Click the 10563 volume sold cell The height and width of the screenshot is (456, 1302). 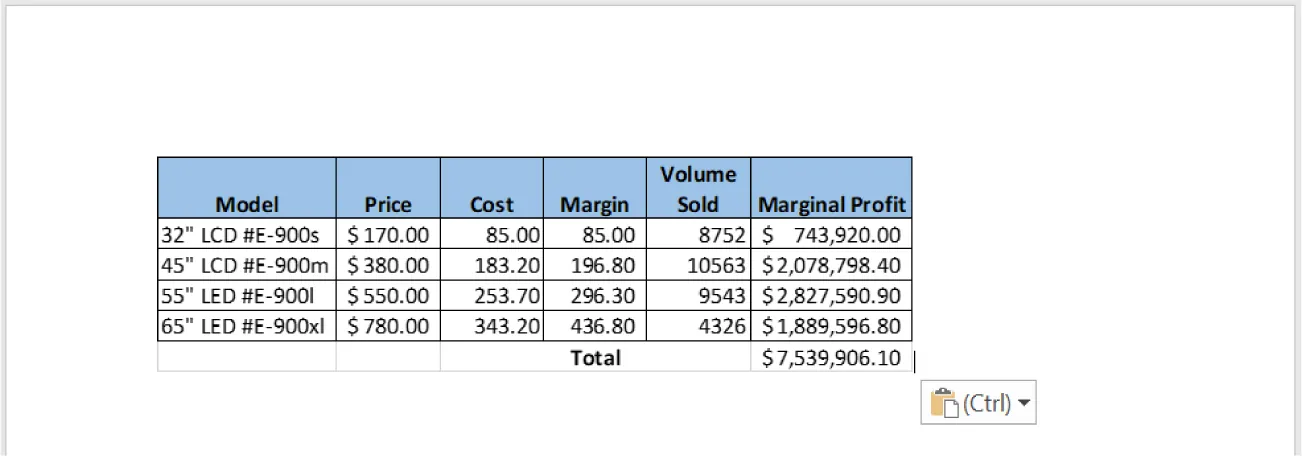pyautogui.click(x=698, y=265)
